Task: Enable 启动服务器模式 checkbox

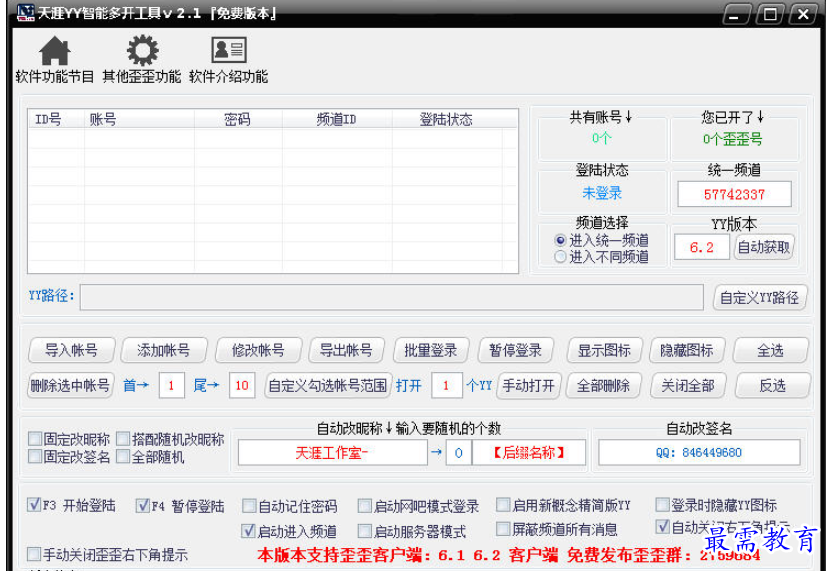Action: pos(365,530)
